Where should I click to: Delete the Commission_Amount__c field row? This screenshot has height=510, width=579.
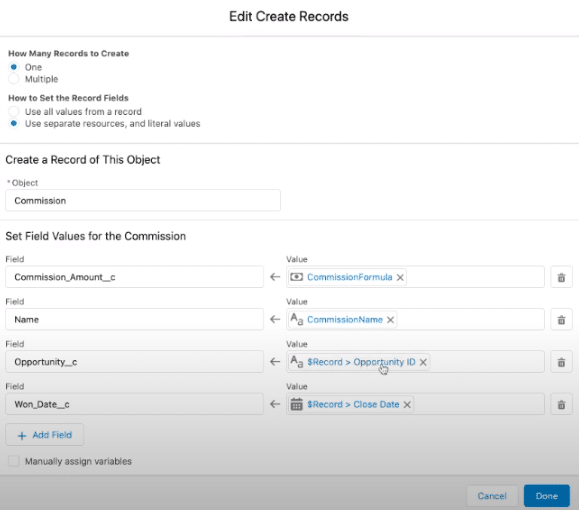(561, 277)
